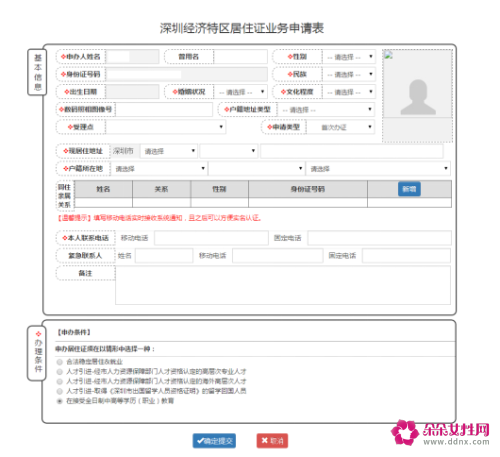Viewport: 500px width, 457px height.
Task: Open the 受理点 dropdown
Action: (x=165, y=127)
